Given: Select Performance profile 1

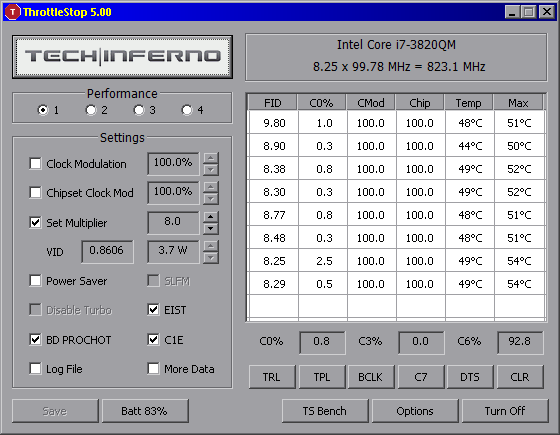Looking at the screenshot, I should [43, 110].
